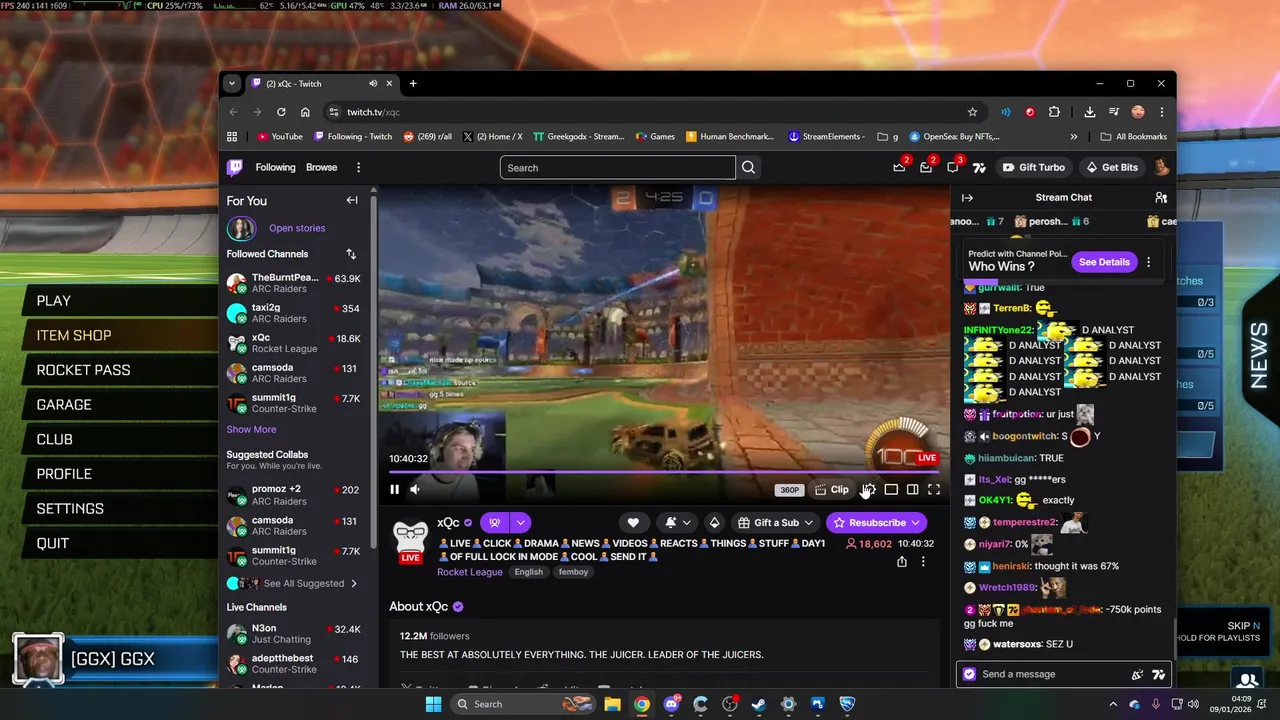Open the stream more-options vertical dots
The height and width of the screenshot is (720, 1280).
click(923, 562)
